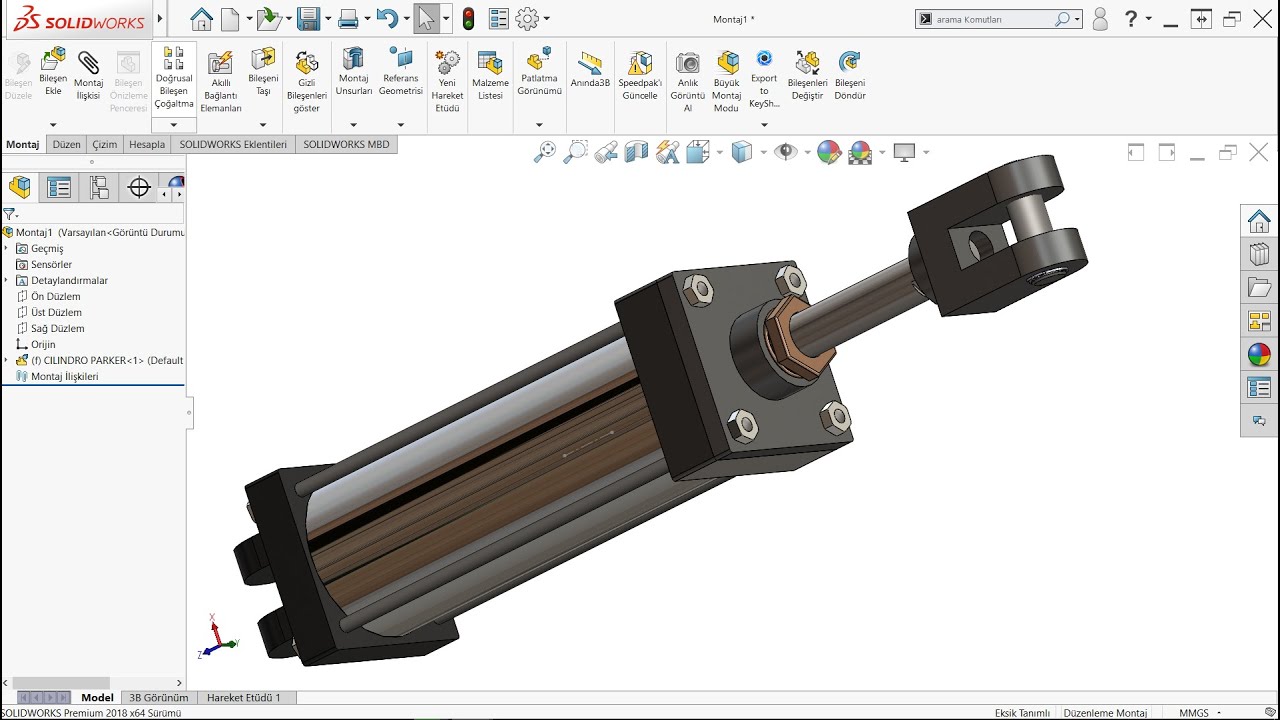Click the Rebuild traffic light icon
This screenshot has height=720, width=1280.
[x=467, y=18]
